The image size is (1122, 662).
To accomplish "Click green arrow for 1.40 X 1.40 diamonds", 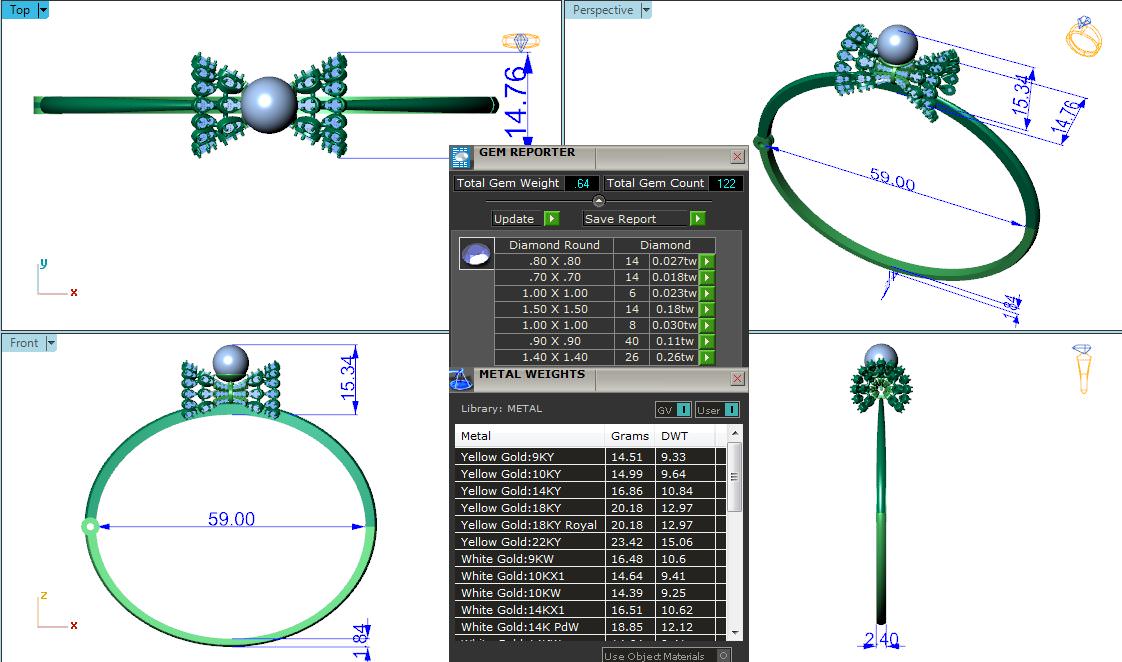I will (x=707, y=358).
